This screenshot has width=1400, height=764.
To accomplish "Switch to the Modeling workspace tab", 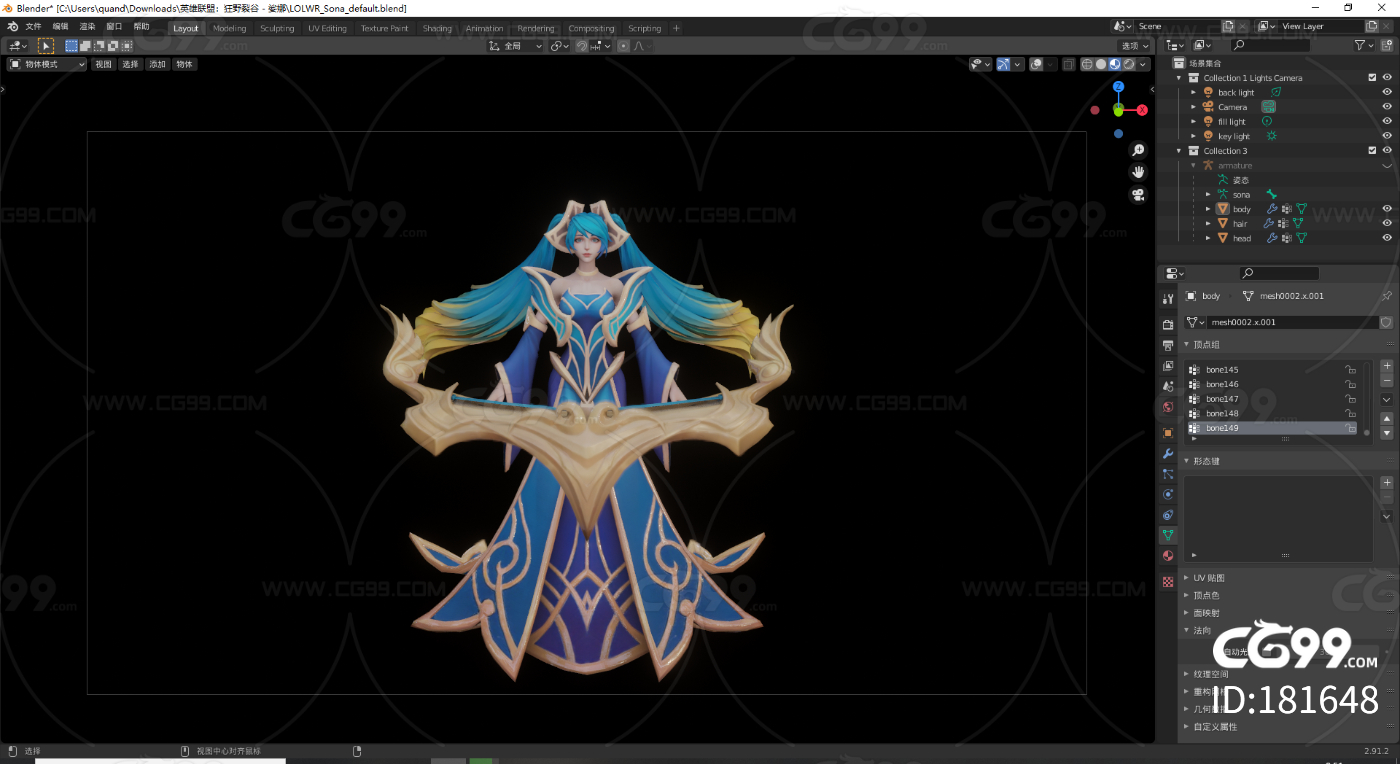I will 229,28.
